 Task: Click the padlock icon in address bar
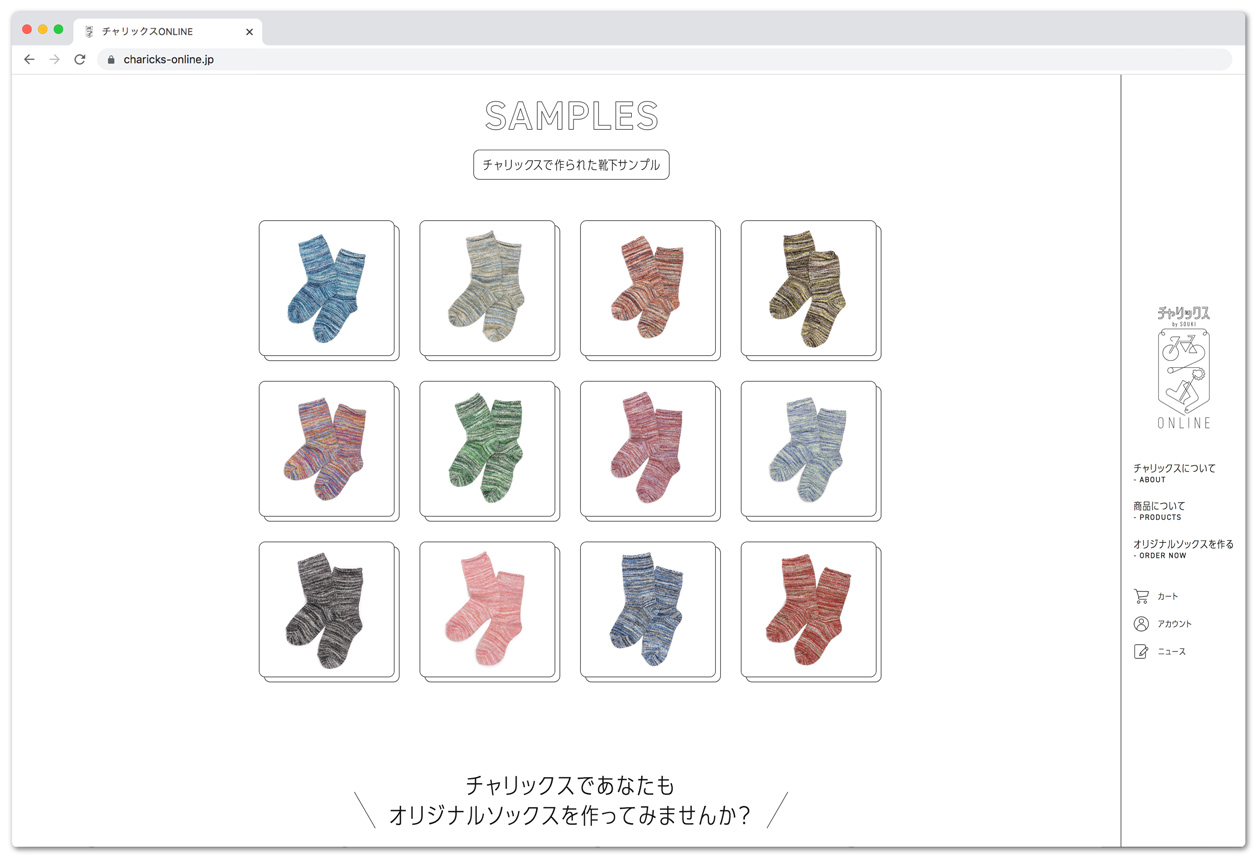(x=111, y=60)
